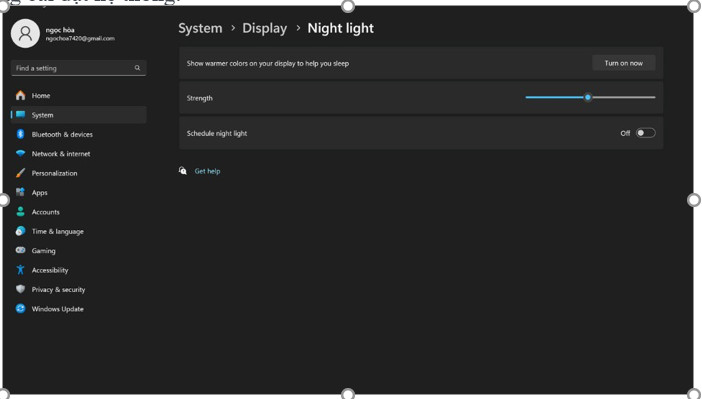Click the bottom-middle image resize handle

point(348,394)
